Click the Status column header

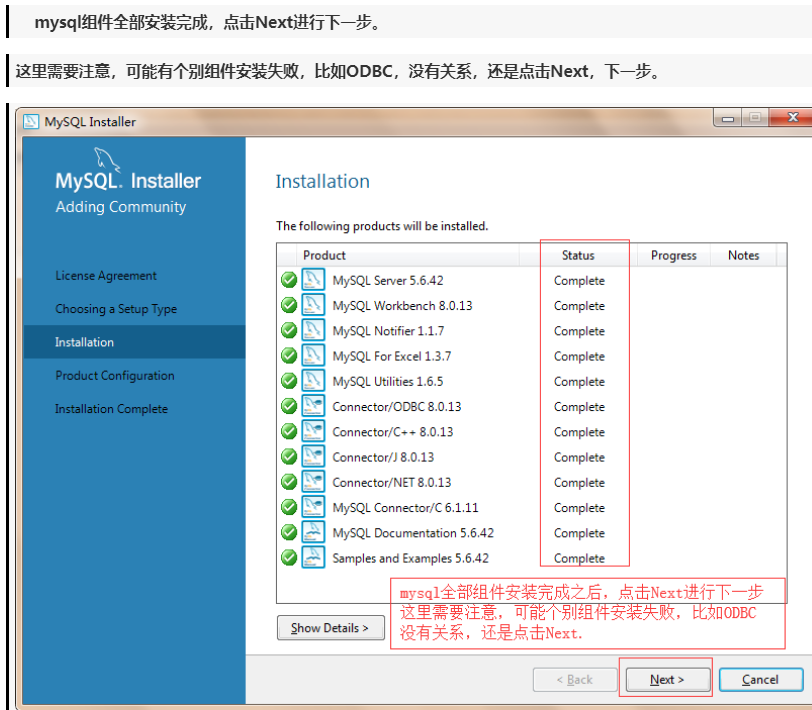tap(578, 255)
